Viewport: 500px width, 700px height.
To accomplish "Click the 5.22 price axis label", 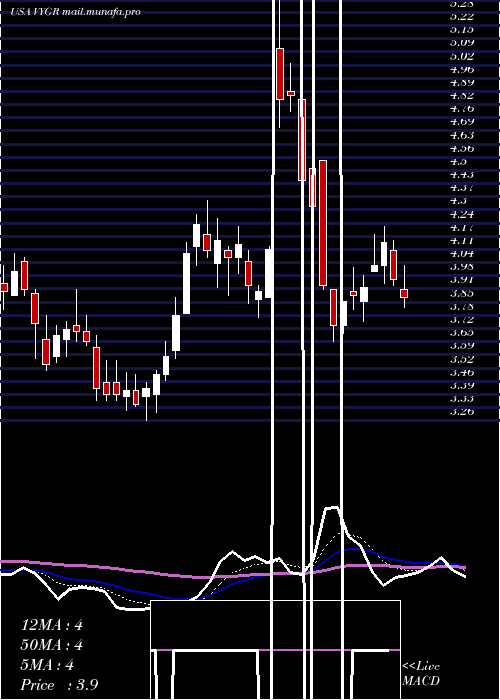I will coord(462,17).
